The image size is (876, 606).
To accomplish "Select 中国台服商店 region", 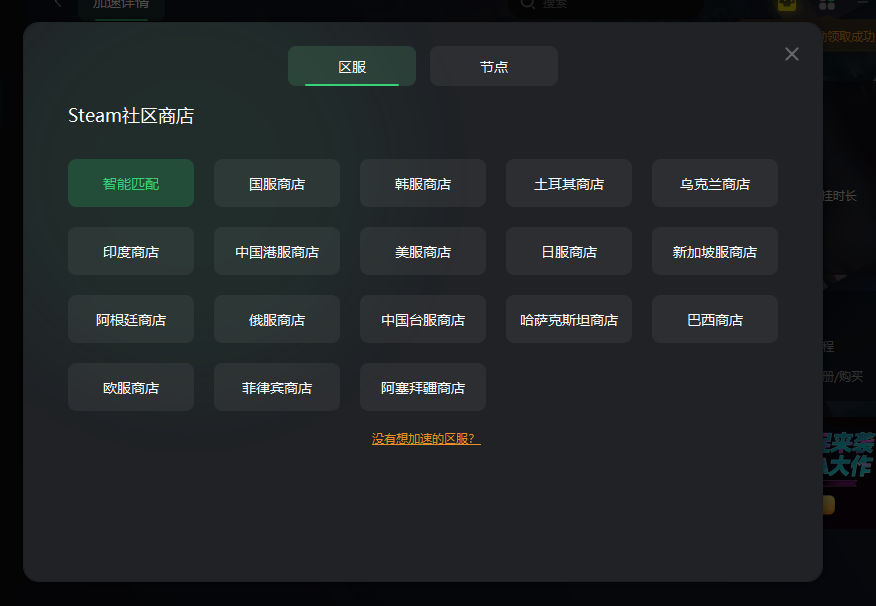I will click(423, 319).
